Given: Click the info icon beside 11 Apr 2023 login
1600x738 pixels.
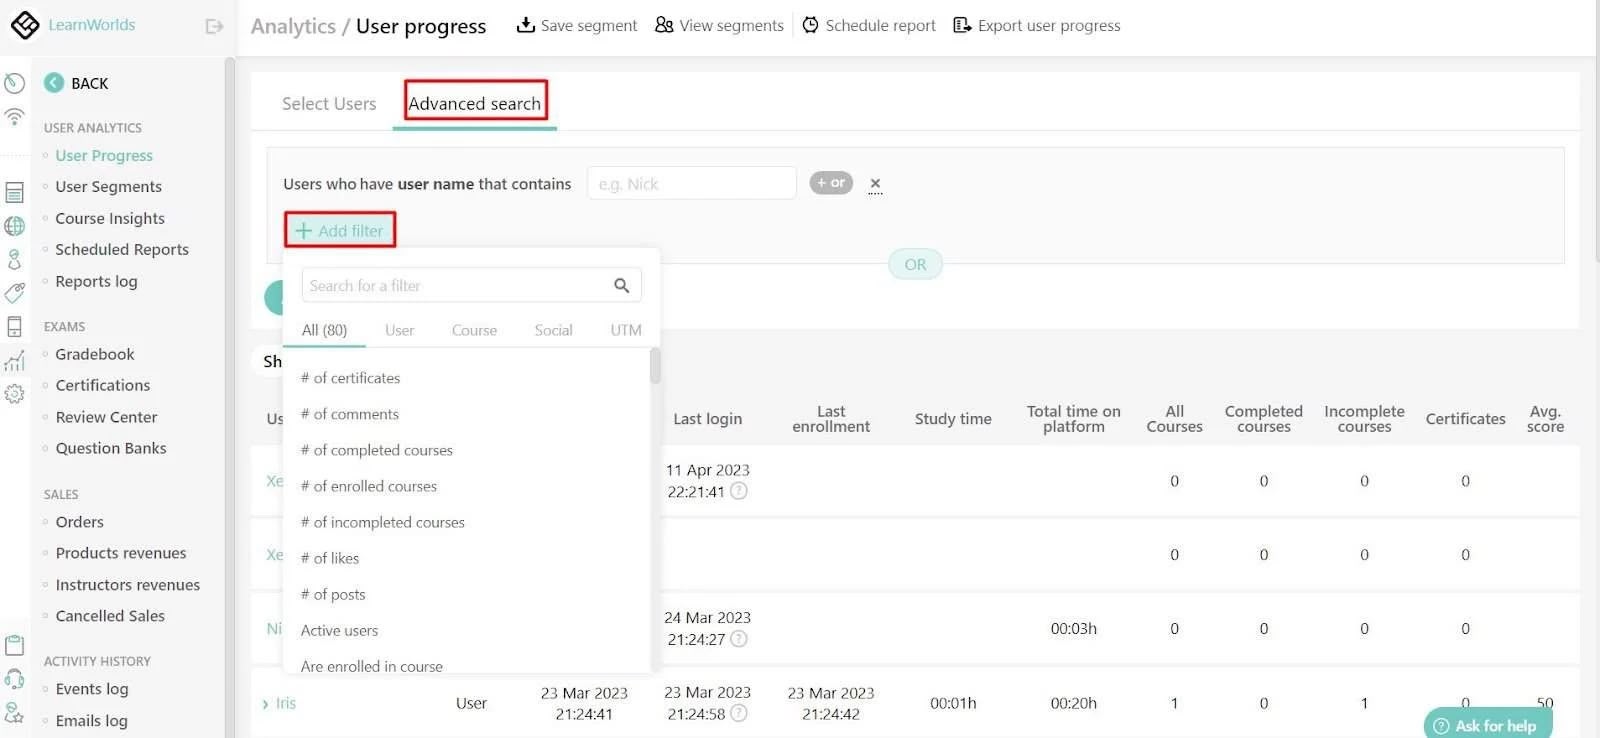Looking at the screenshot, I should (x=739, y=491).
